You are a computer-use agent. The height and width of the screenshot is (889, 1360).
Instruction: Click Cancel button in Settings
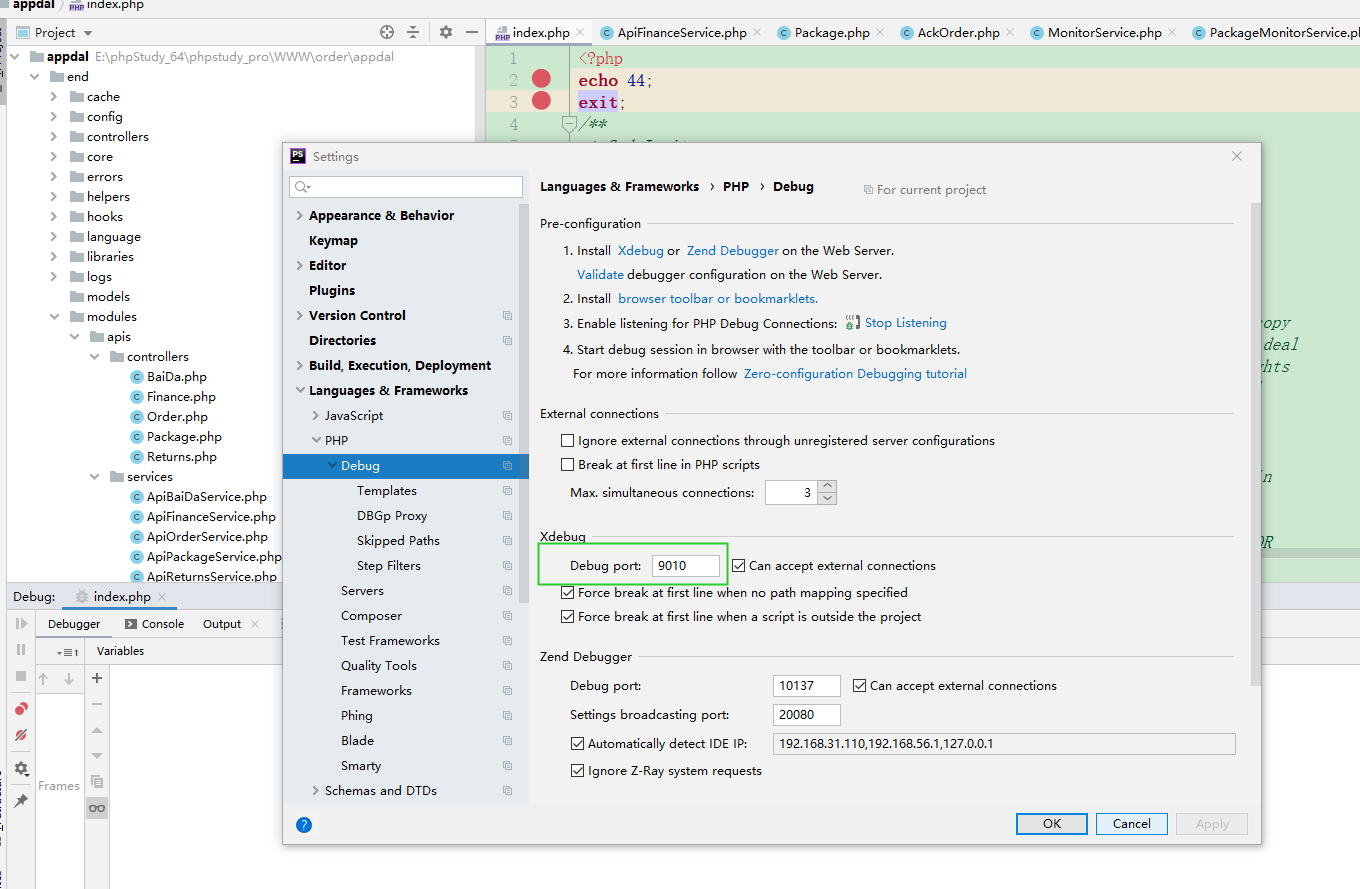[1131, 824]
